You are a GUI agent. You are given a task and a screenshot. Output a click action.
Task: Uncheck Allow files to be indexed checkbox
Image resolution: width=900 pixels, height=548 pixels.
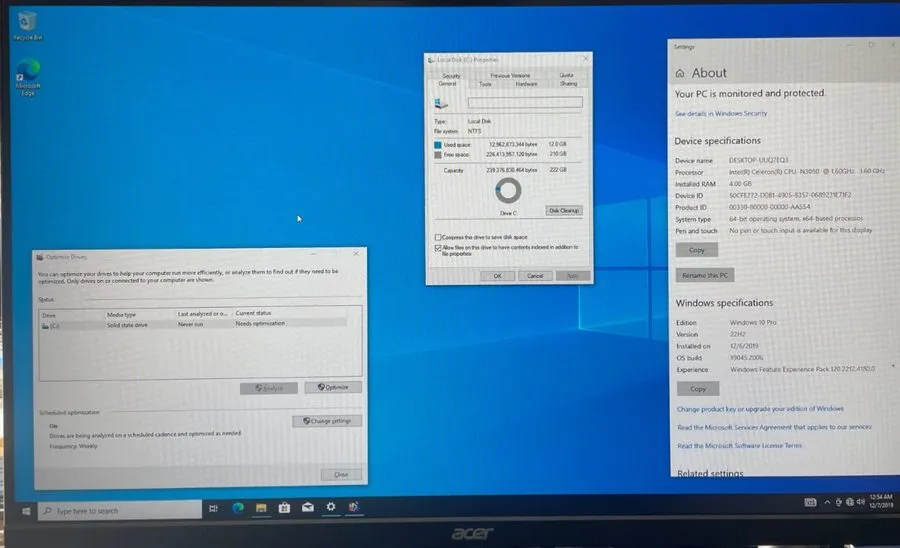(438, 248)
